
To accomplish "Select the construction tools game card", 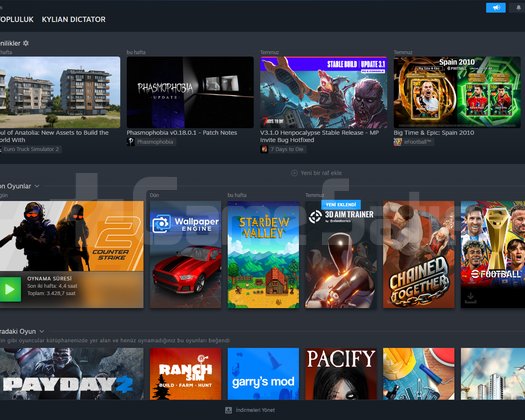I will tap(419, 374).
